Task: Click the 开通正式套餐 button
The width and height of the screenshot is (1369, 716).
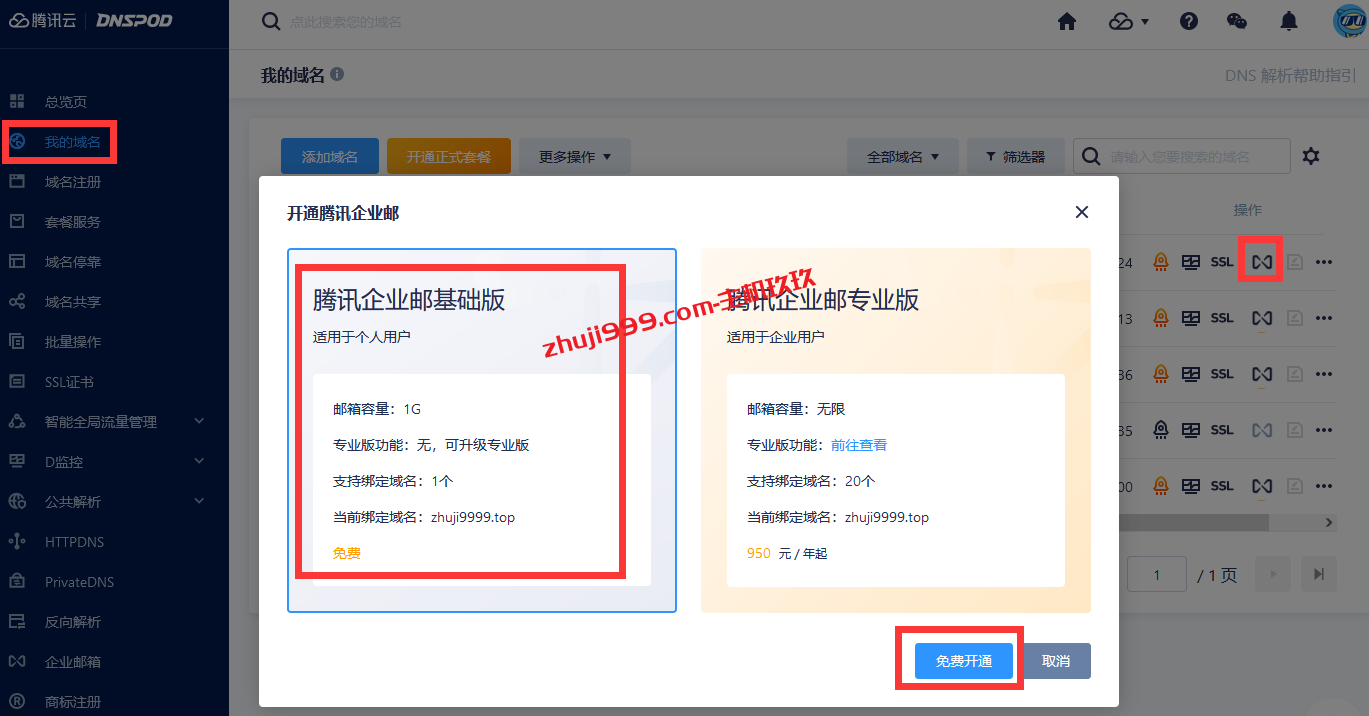Action: coord(449,157)
